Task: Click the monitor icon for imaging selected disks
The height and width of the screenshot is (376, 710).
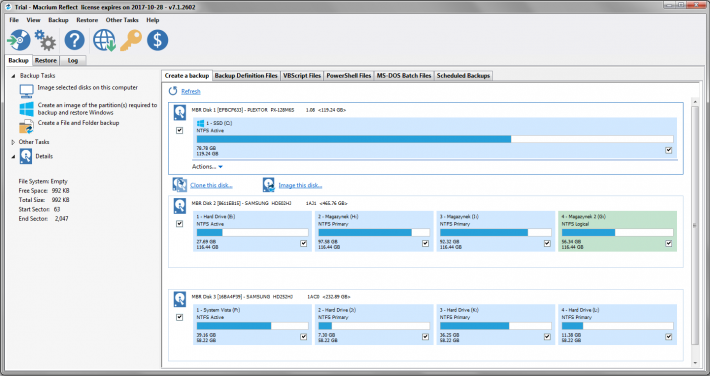Action: point(26,91)
